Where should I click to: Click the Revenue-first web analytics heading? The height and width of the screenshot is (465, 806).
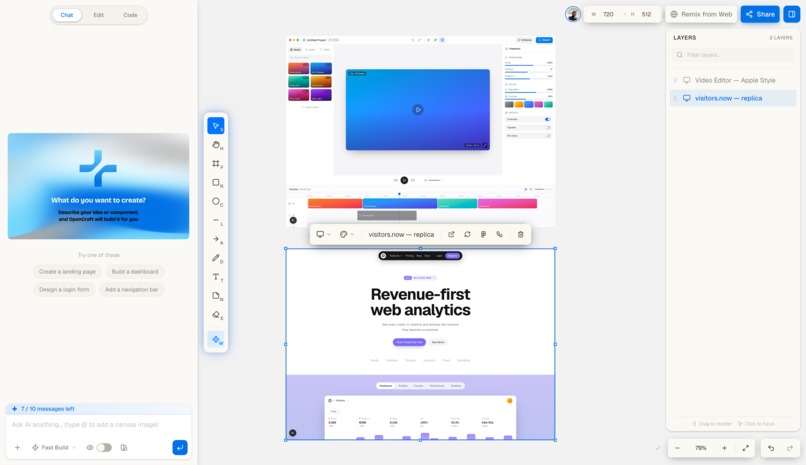coord(420,302)
